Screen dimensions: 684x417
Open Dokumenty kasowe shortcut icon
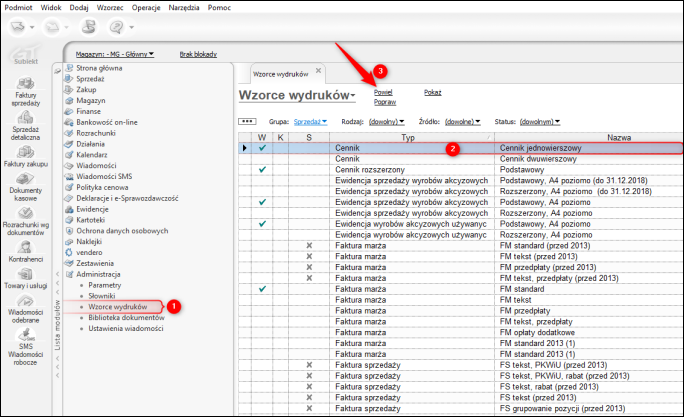(x=25, y=178)
